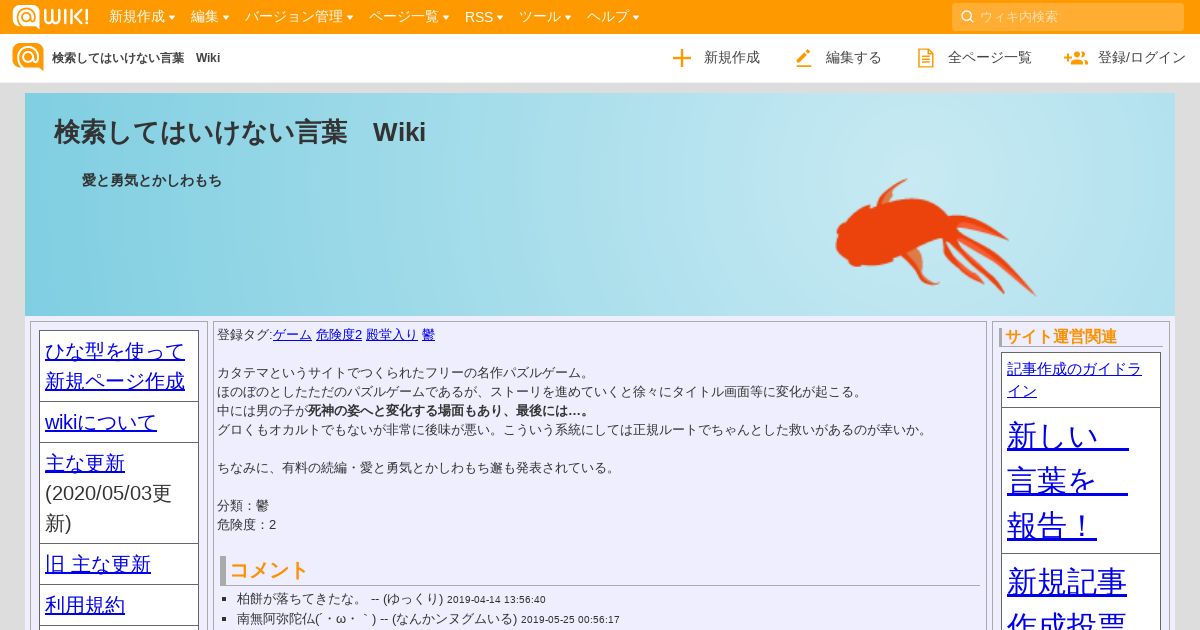Click 編集する in white toolbar

[838, 58]
